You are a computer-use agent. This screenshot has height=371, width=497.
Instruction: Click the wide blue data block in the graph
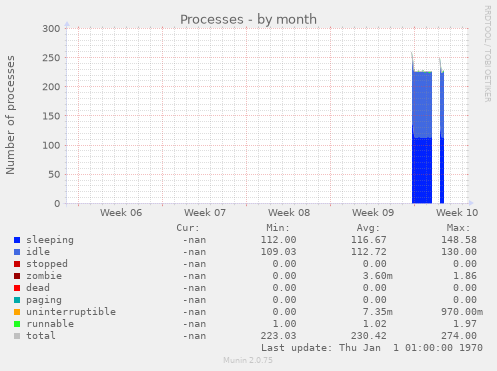[x=422, y=137]
